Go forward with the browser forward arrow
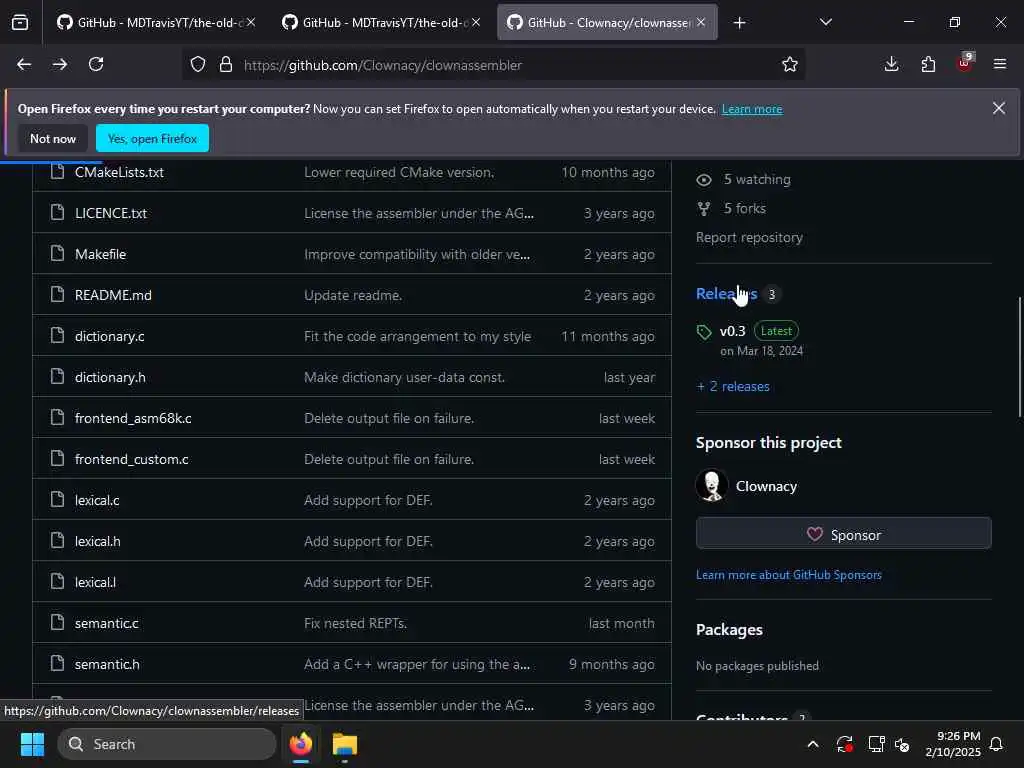This screenshot has width=1024, height=768. click(60, 65)
